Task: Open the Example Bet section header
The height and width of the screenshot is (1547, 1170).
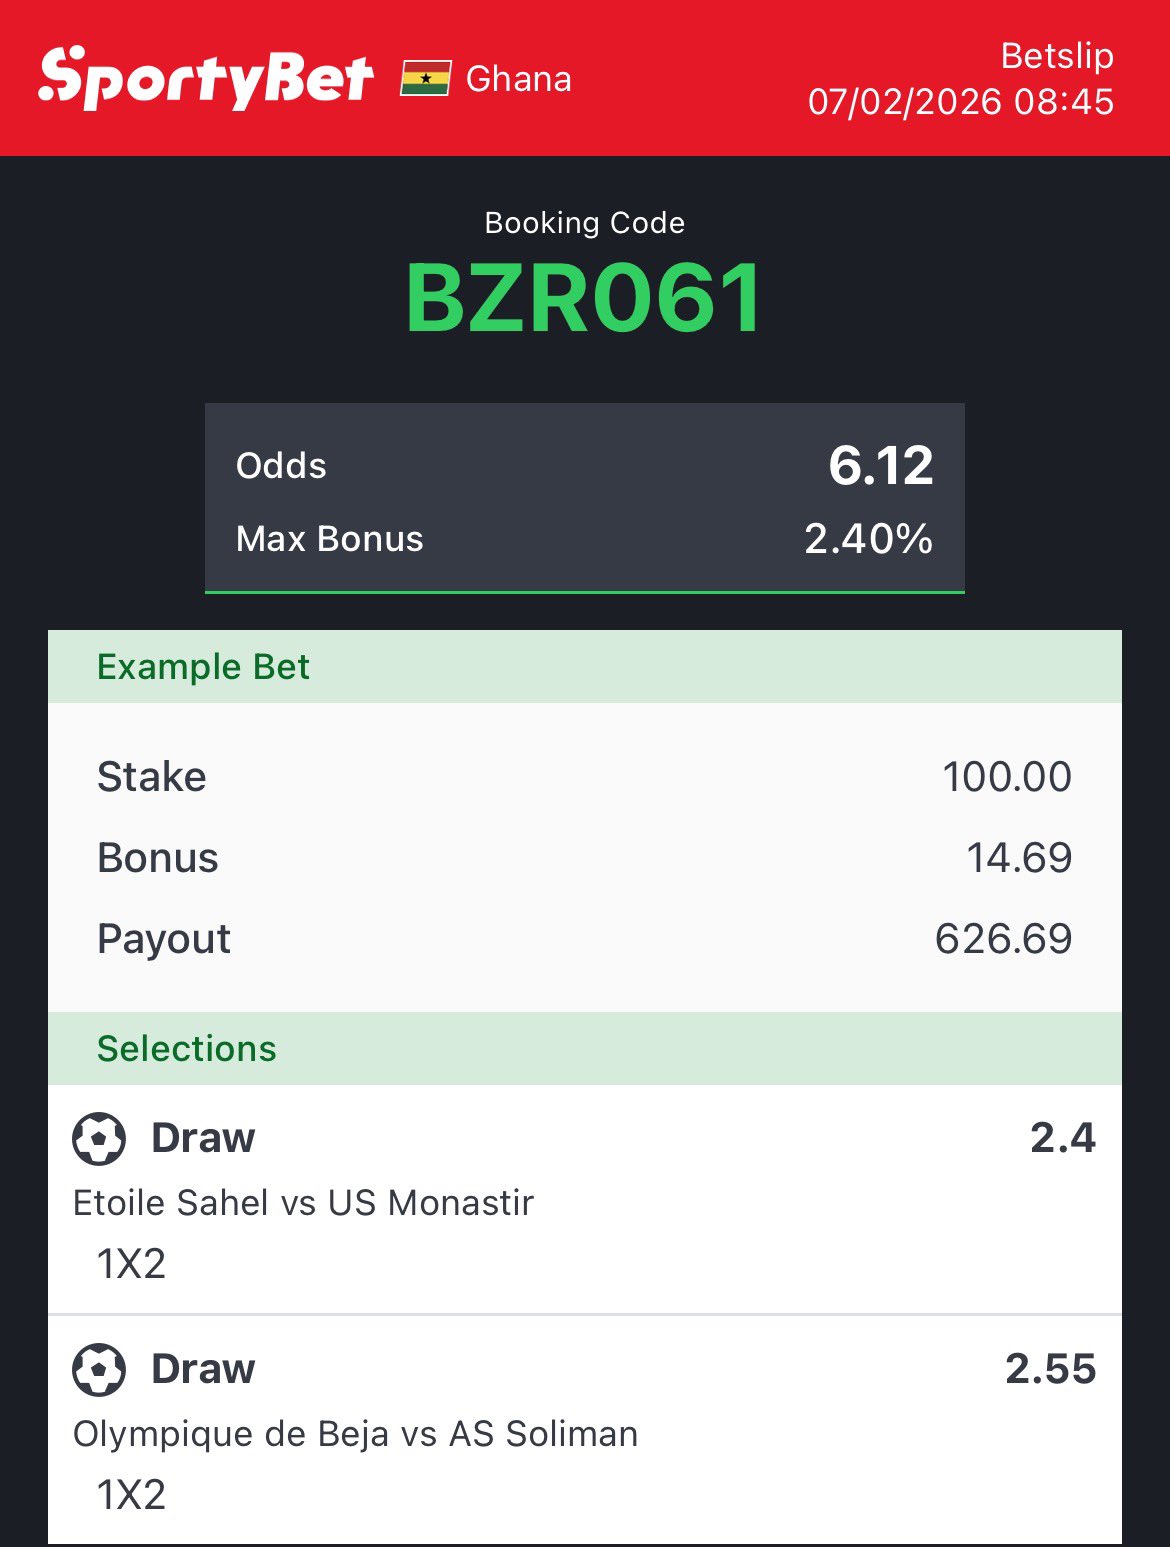Action: point(203,667)
